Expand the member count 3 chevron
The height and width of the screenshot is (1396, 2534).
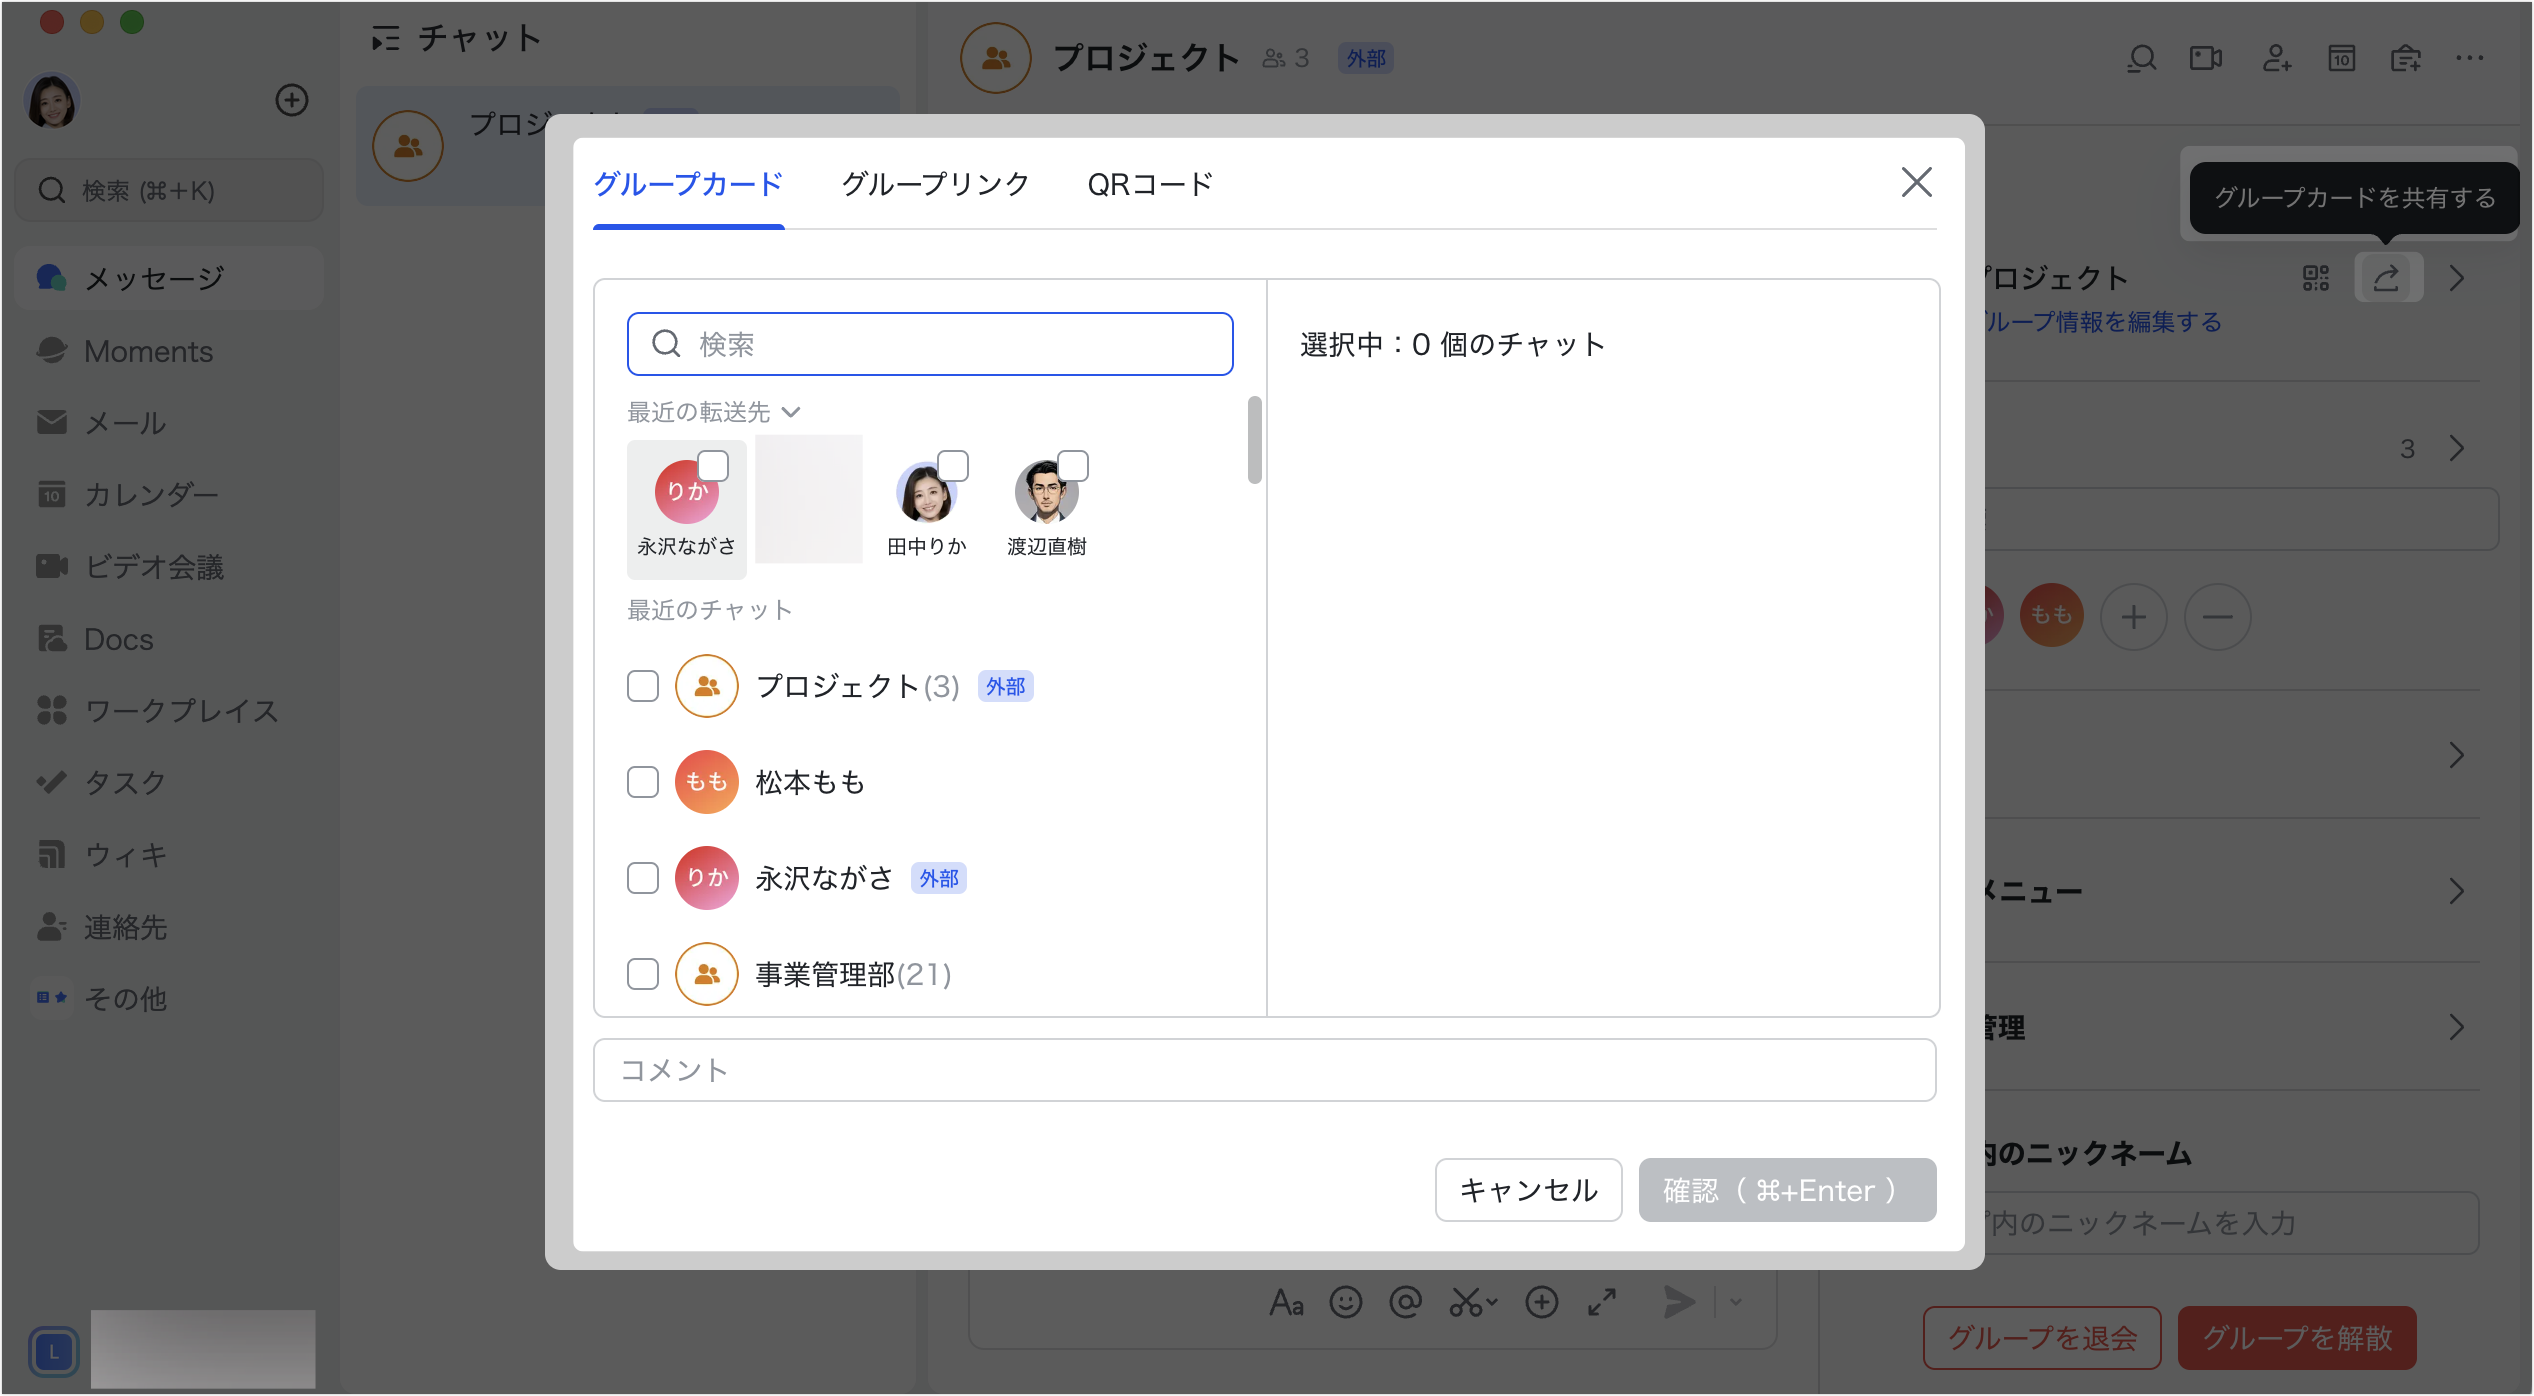coord(2456,448)
